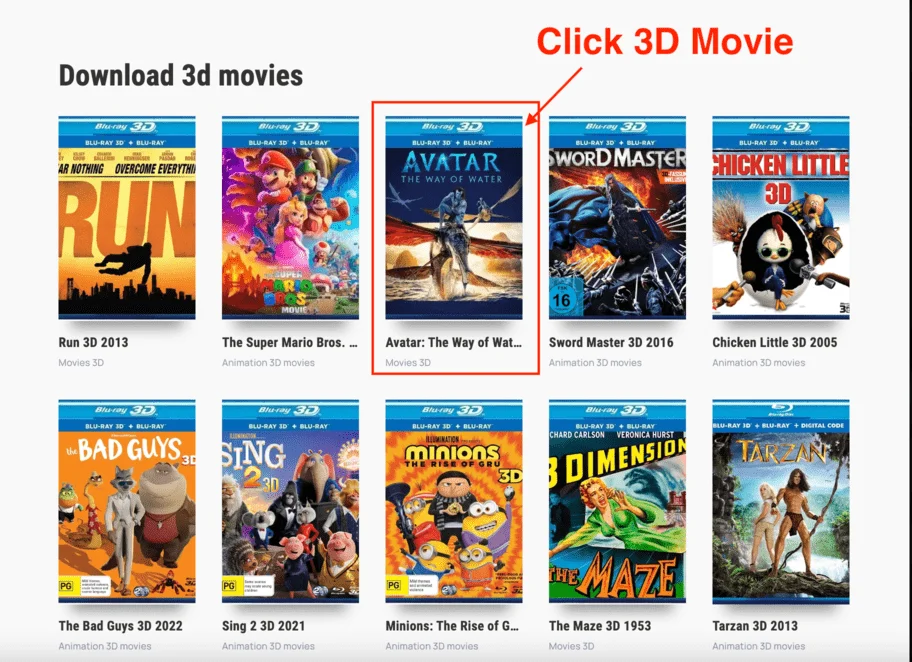Open The Bad Guys 3D poster

[x=127, y=501]
